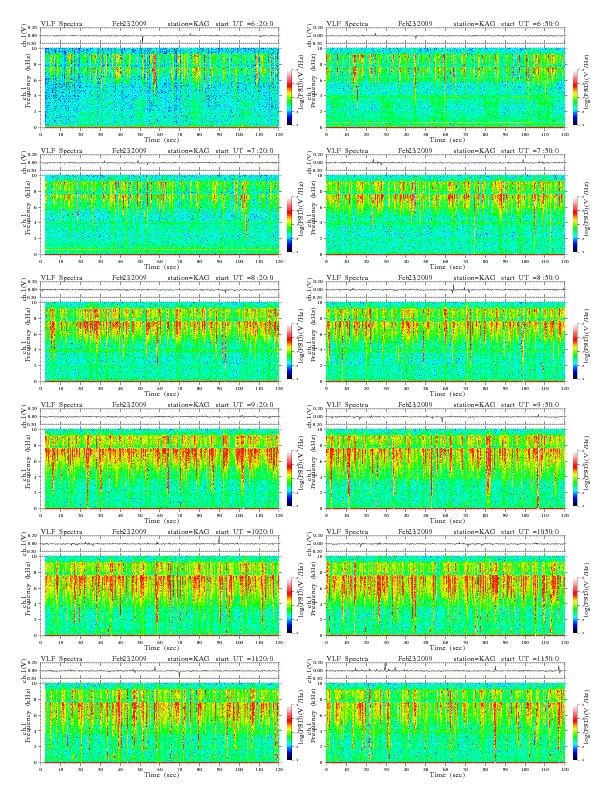612x792 pixels.
Task: Click the ch.1 voltage waveform strip above the 7:50 spectrogram
Action: (445, 163)
